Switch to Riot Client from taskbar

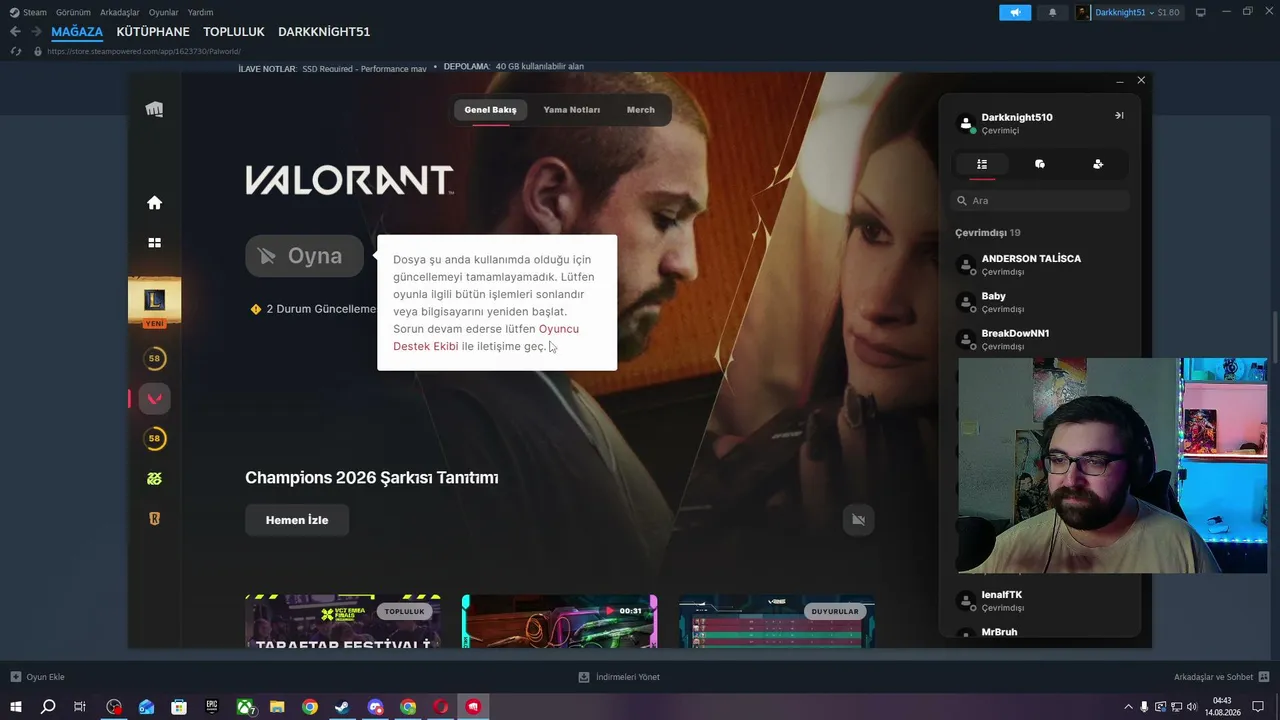473,707
